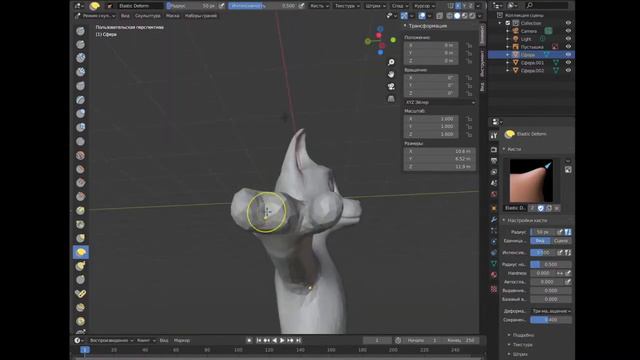Toggle visibility of Collection
The height and width of the screenshot is (360, 640).
(x=568, y=23)
